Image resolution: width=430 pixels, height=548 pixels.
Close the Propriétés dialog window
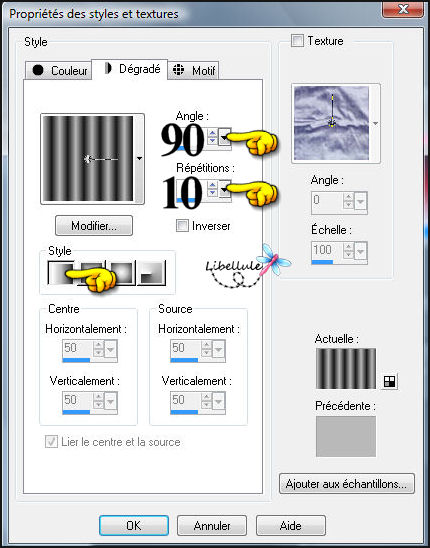pos(403,9)
